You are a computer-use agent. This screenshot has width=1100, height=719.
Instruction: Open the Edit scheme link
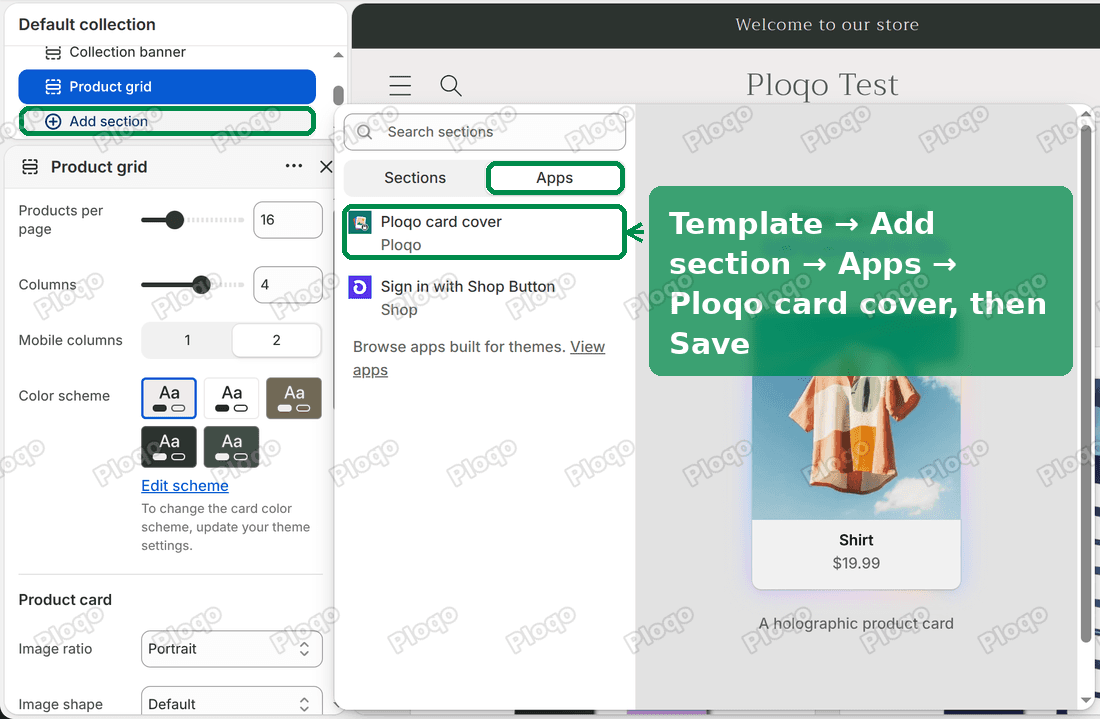coord(185,485)
